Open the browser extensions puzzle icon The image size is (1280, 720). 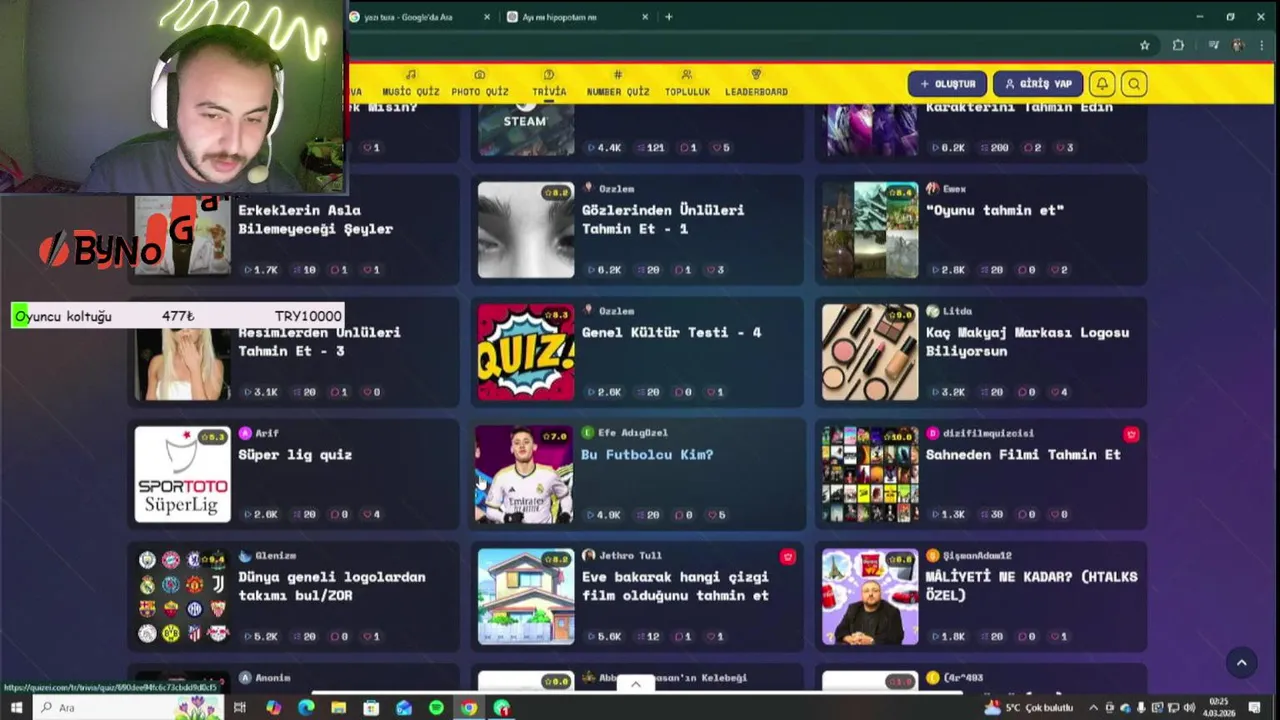[x=1178, y=45]
